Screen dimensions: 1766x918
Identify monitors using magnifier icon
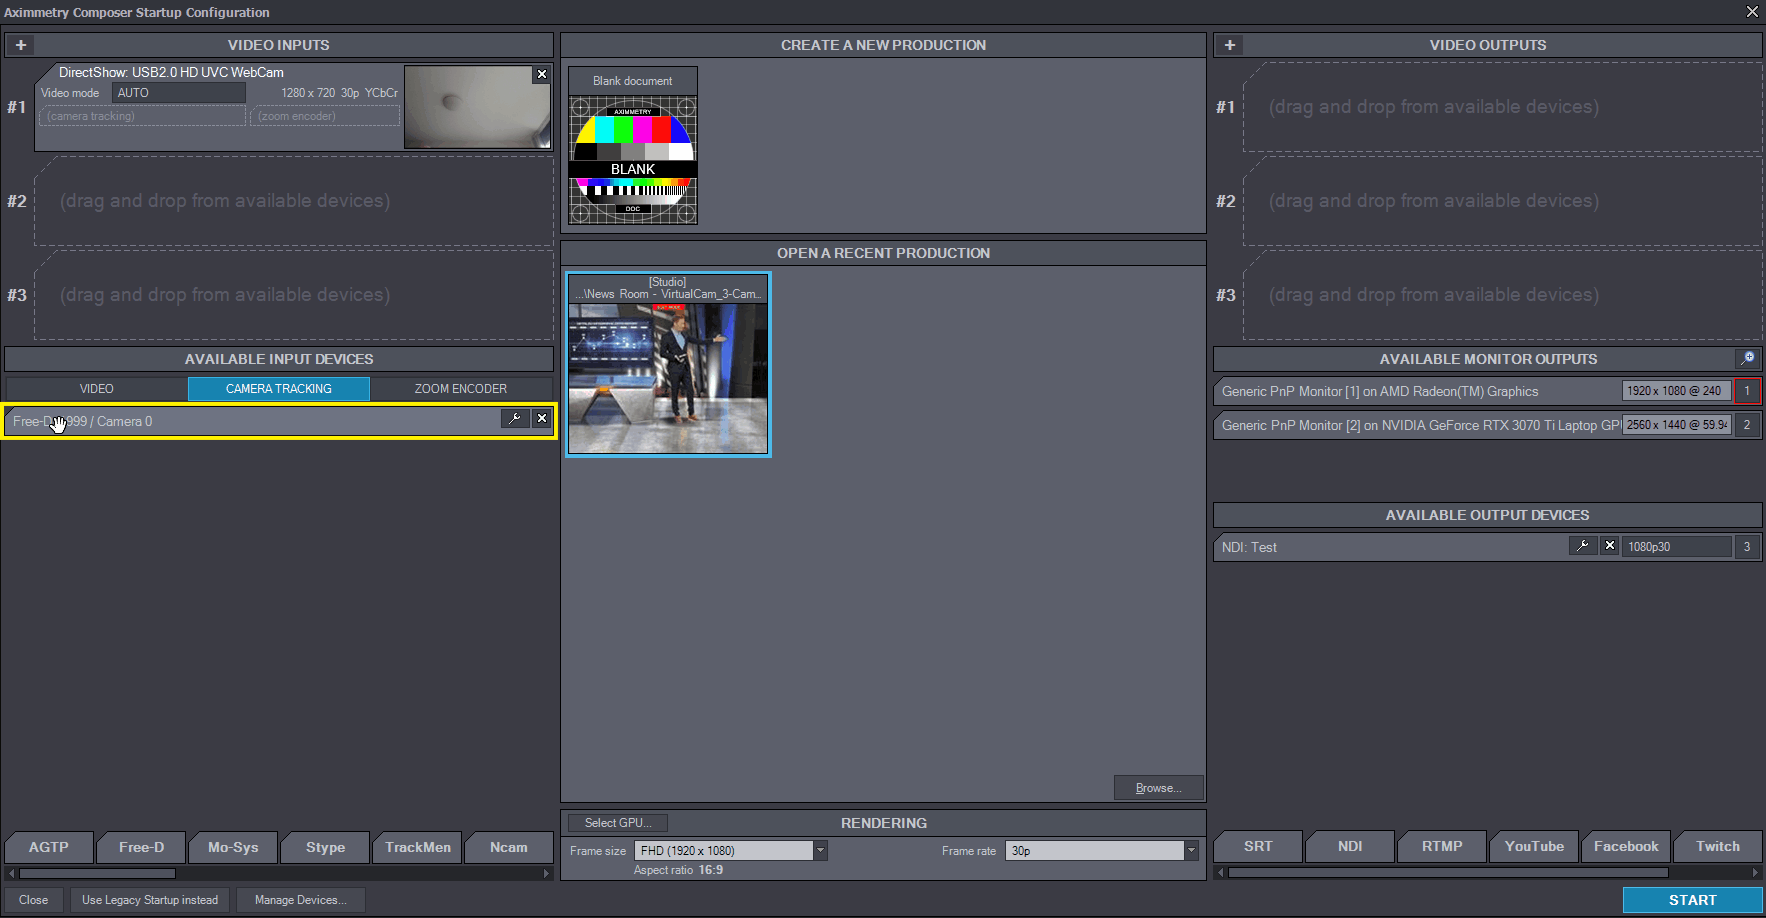[x=1748, y=358]
